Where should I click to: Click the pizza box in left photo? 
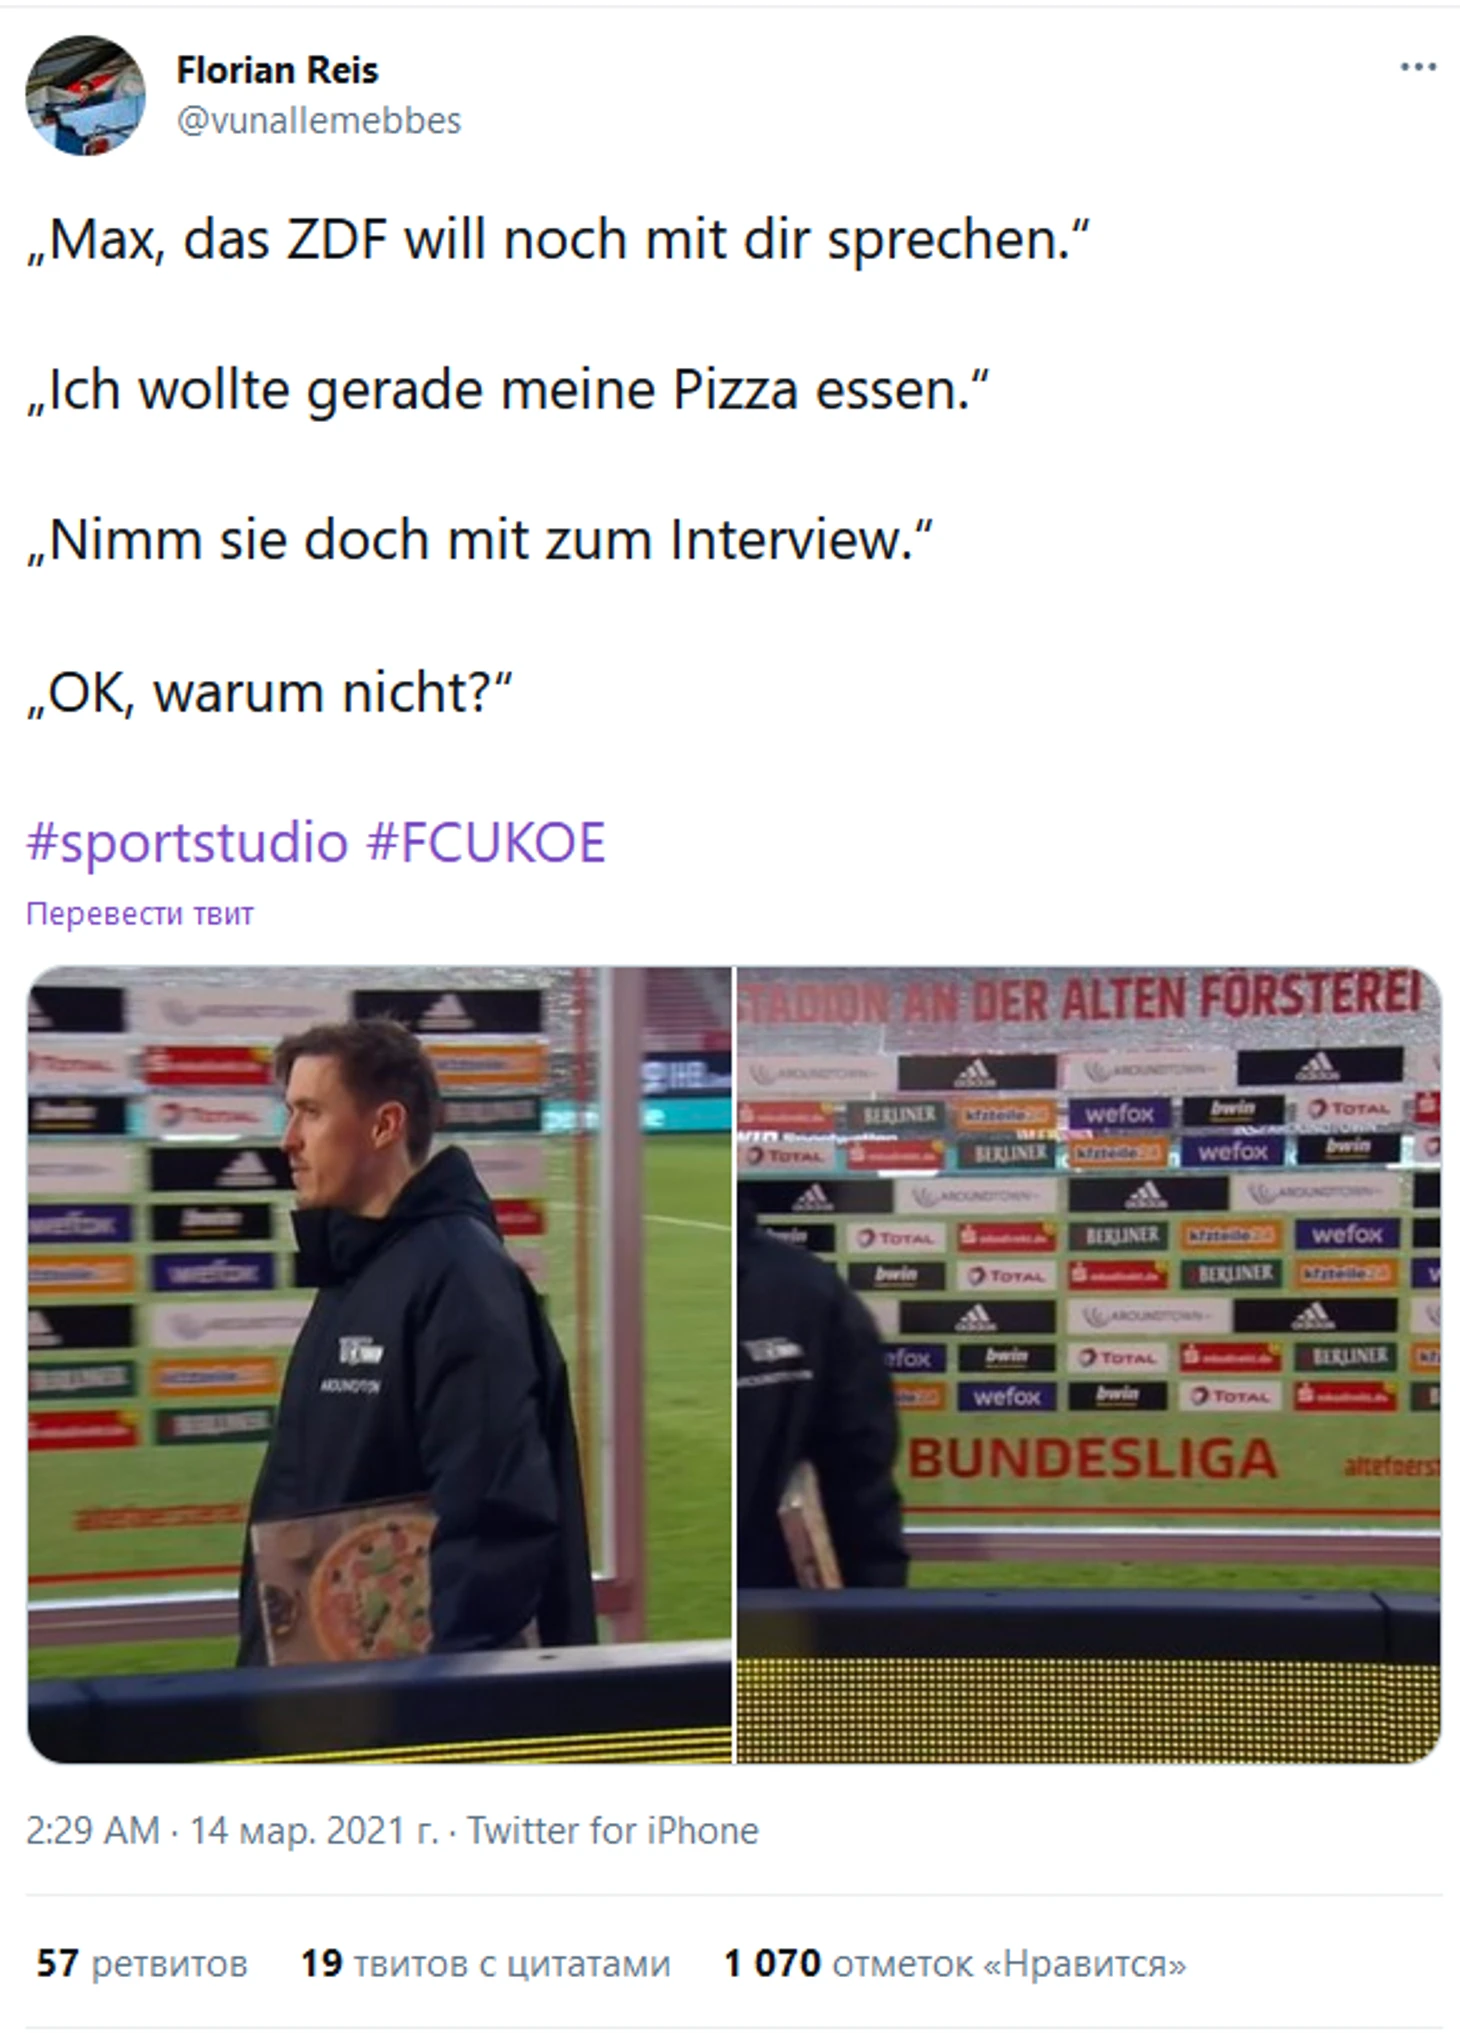pyautogui.click(x=343, y=1579)
